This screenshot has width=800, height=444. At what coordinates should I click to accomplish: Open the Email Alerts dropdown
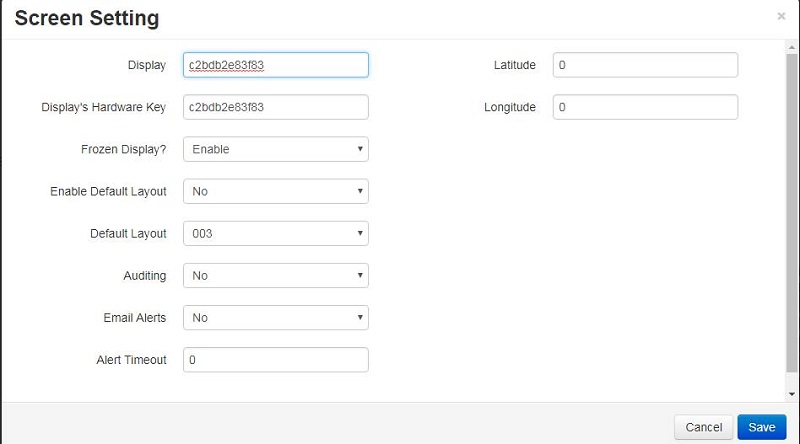[276, 317]
